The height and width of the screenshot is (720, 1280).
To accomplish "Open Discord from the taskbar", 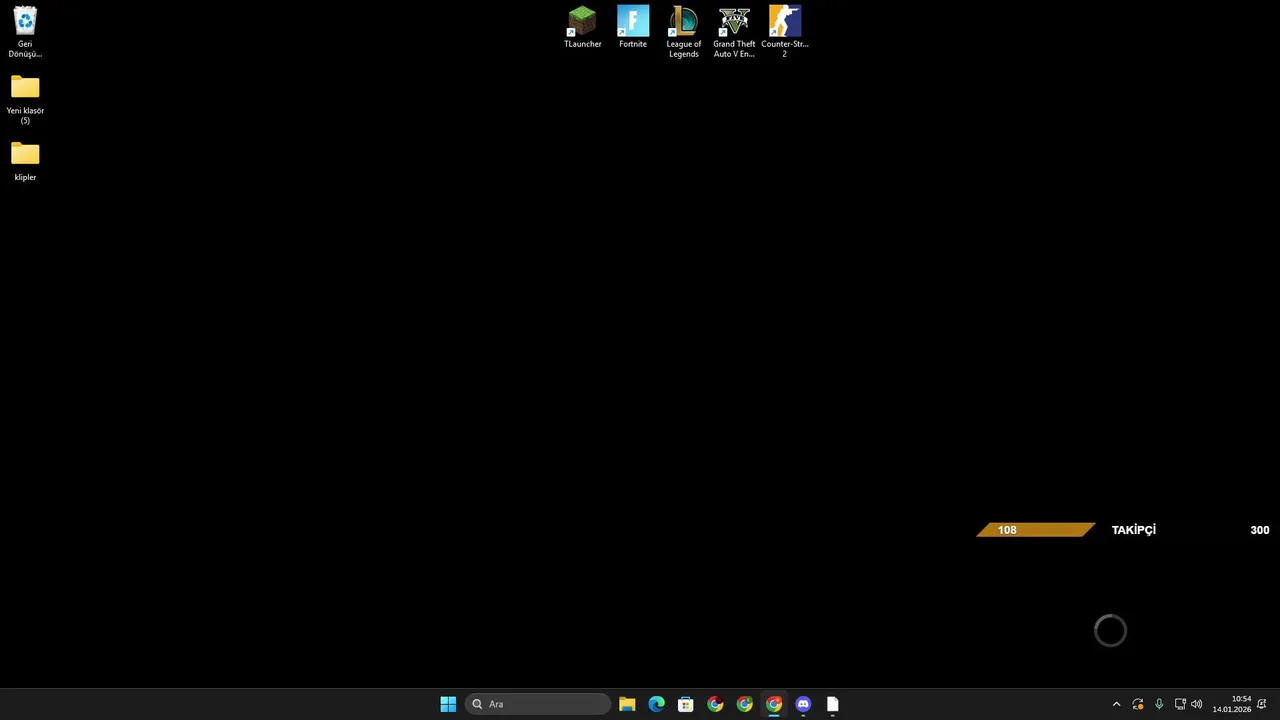I will (803, 704).
